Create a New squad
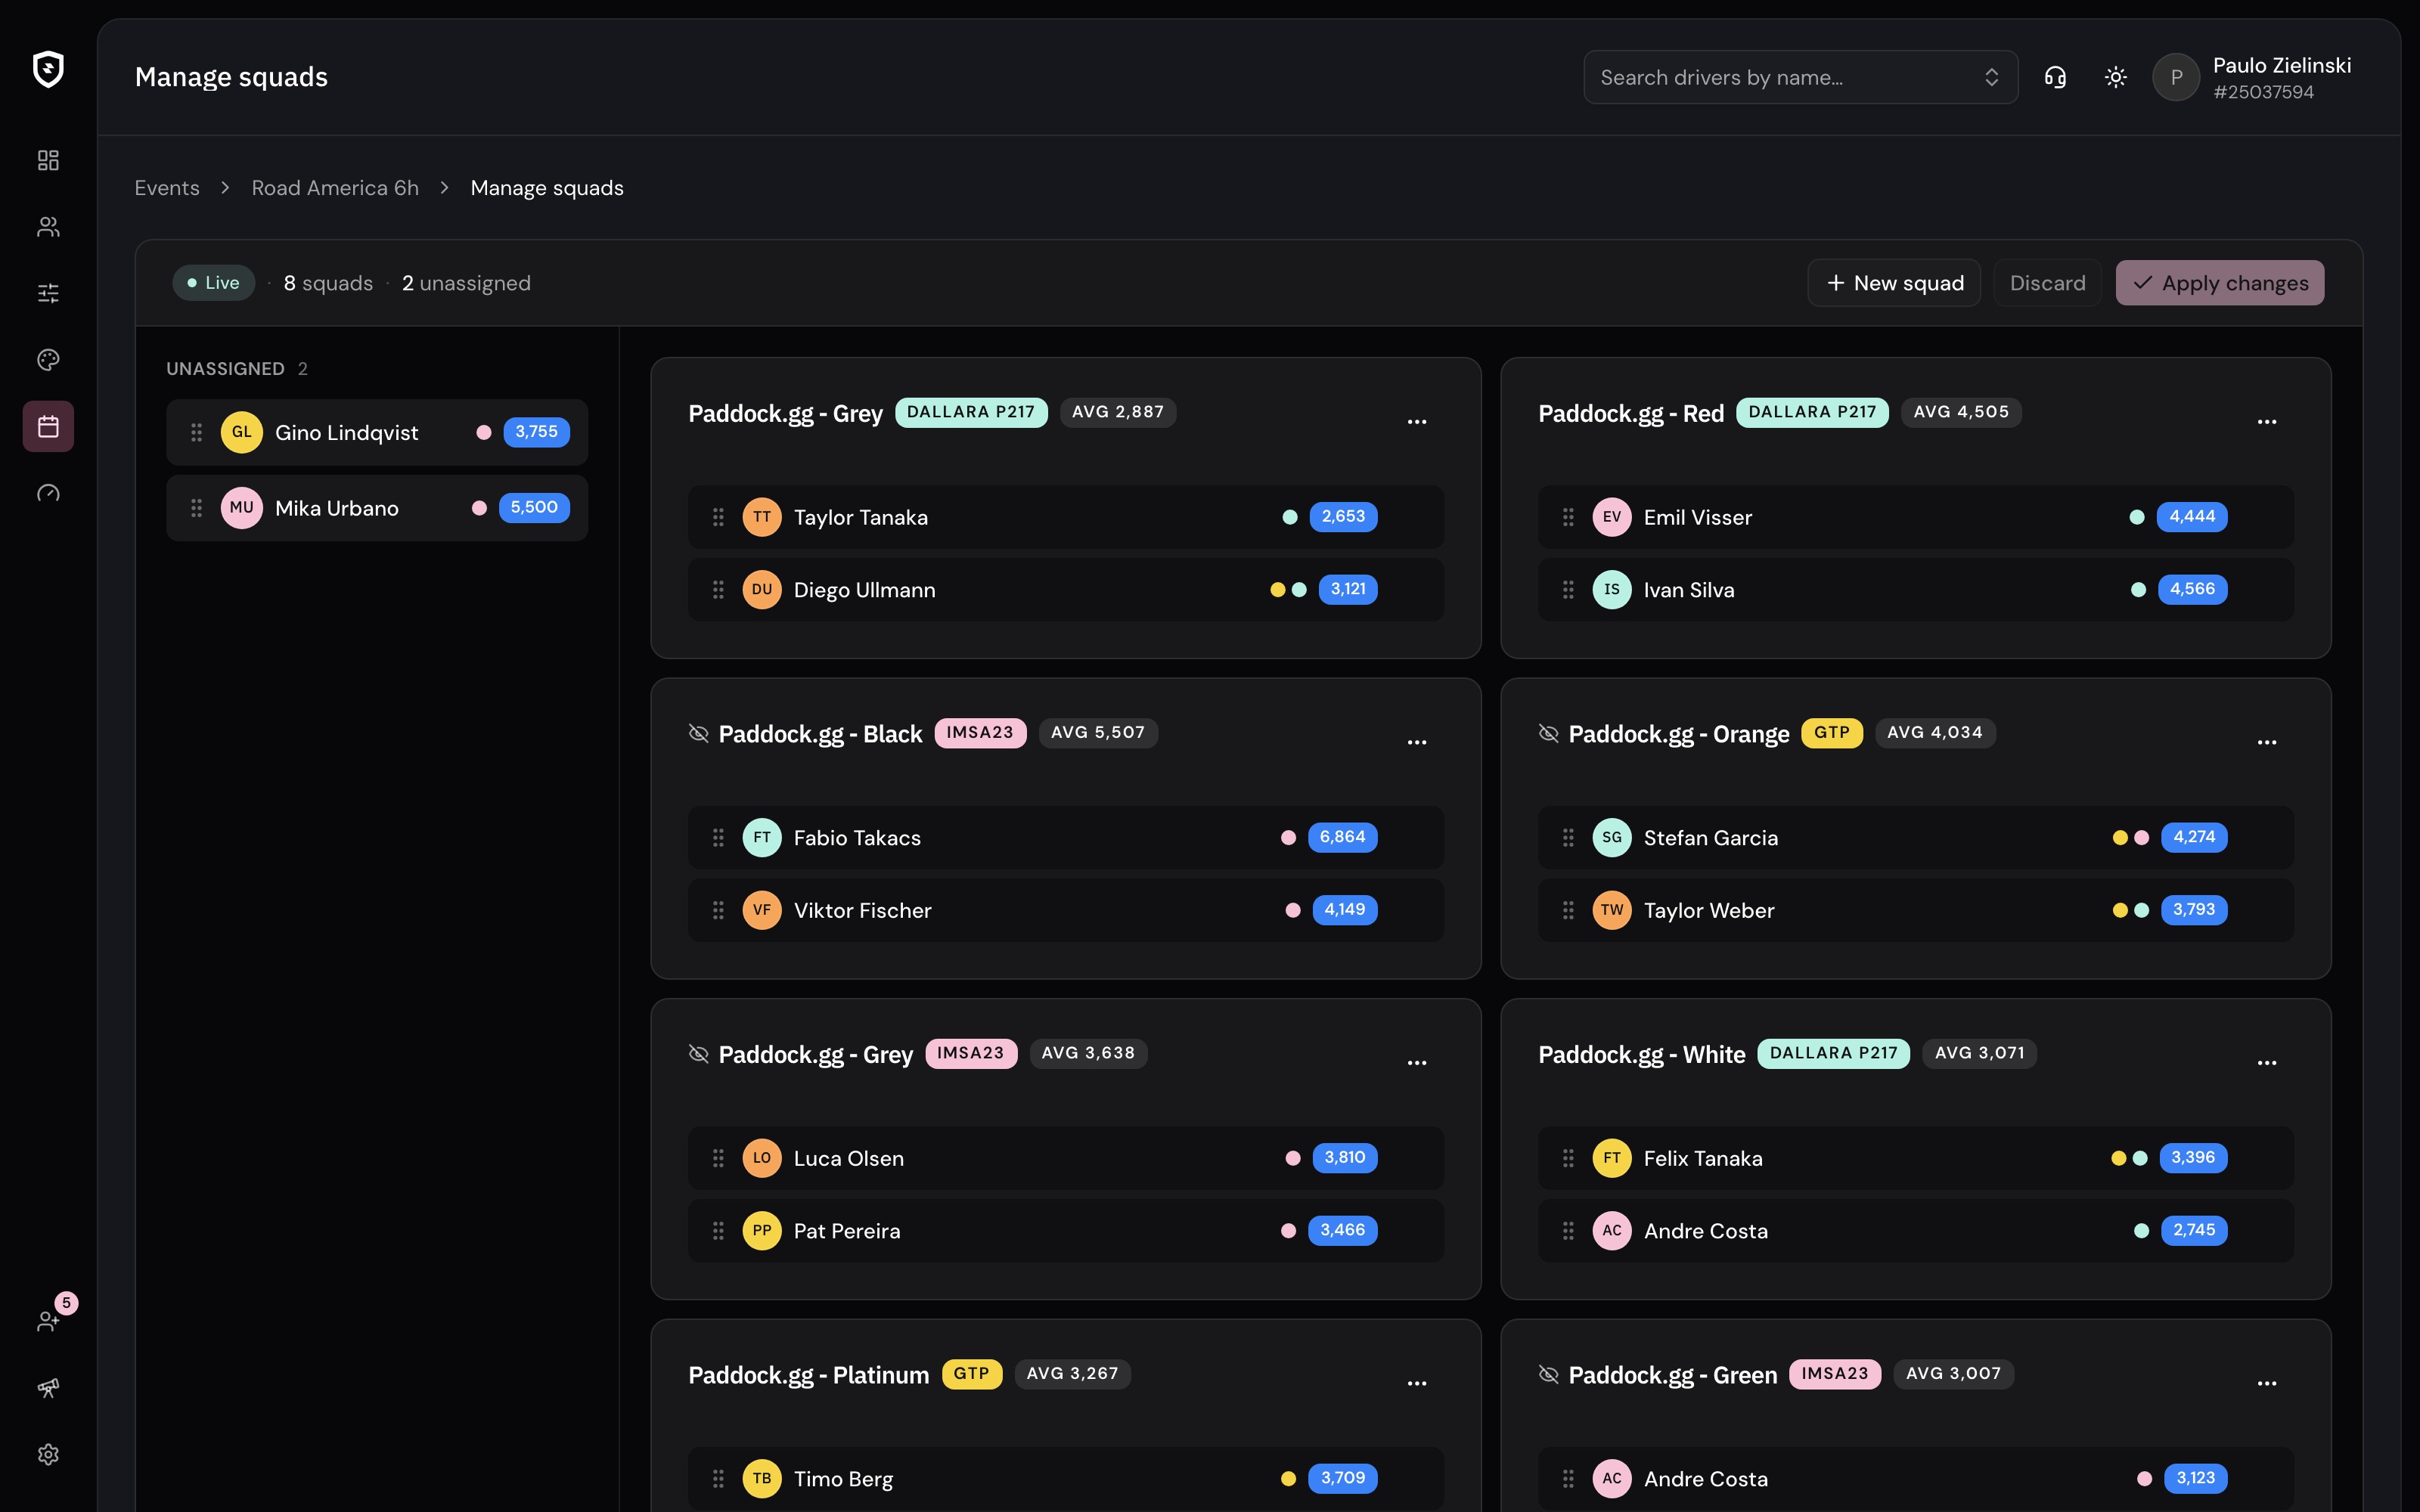 coord(1894,283)
